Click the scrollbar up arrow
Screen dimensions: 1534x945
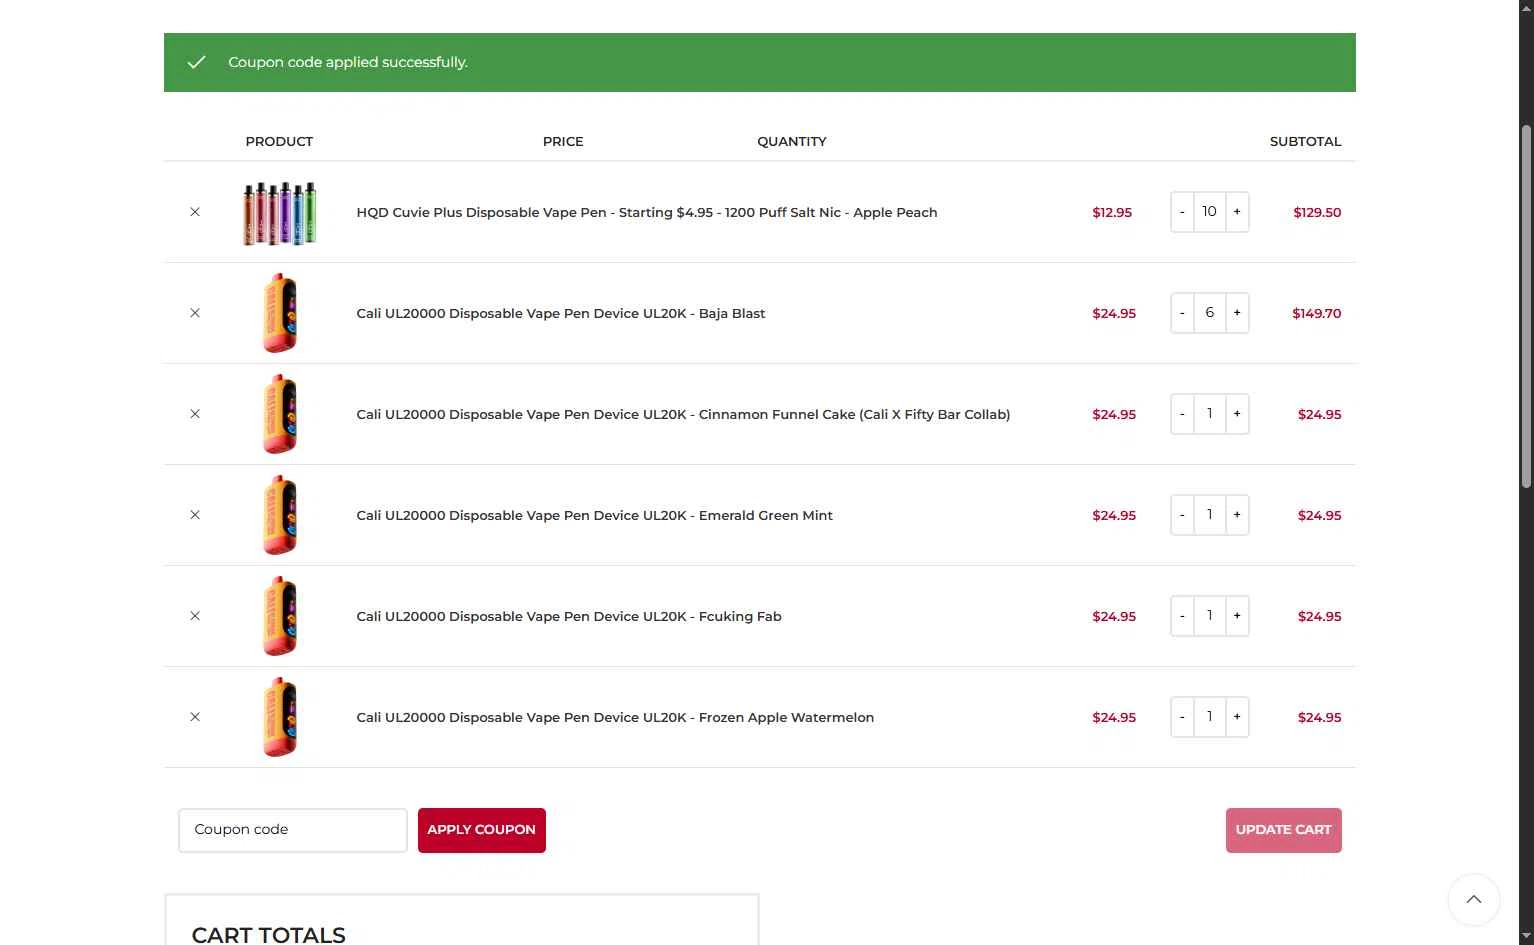1526,8
